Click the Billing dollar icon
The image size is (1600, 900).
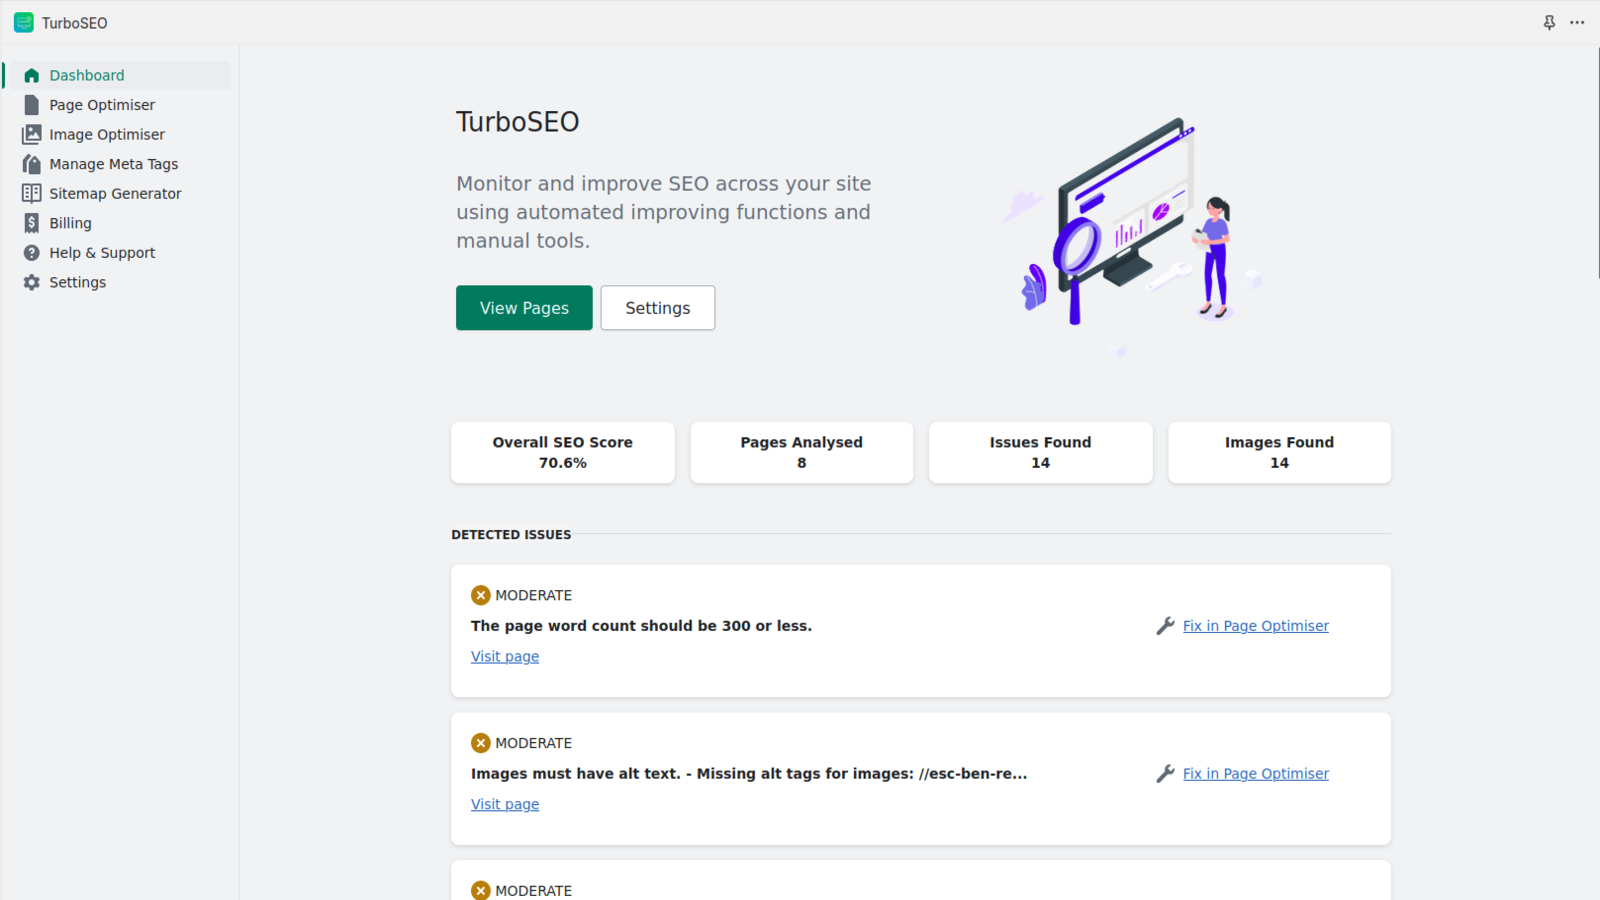(31, 222)
